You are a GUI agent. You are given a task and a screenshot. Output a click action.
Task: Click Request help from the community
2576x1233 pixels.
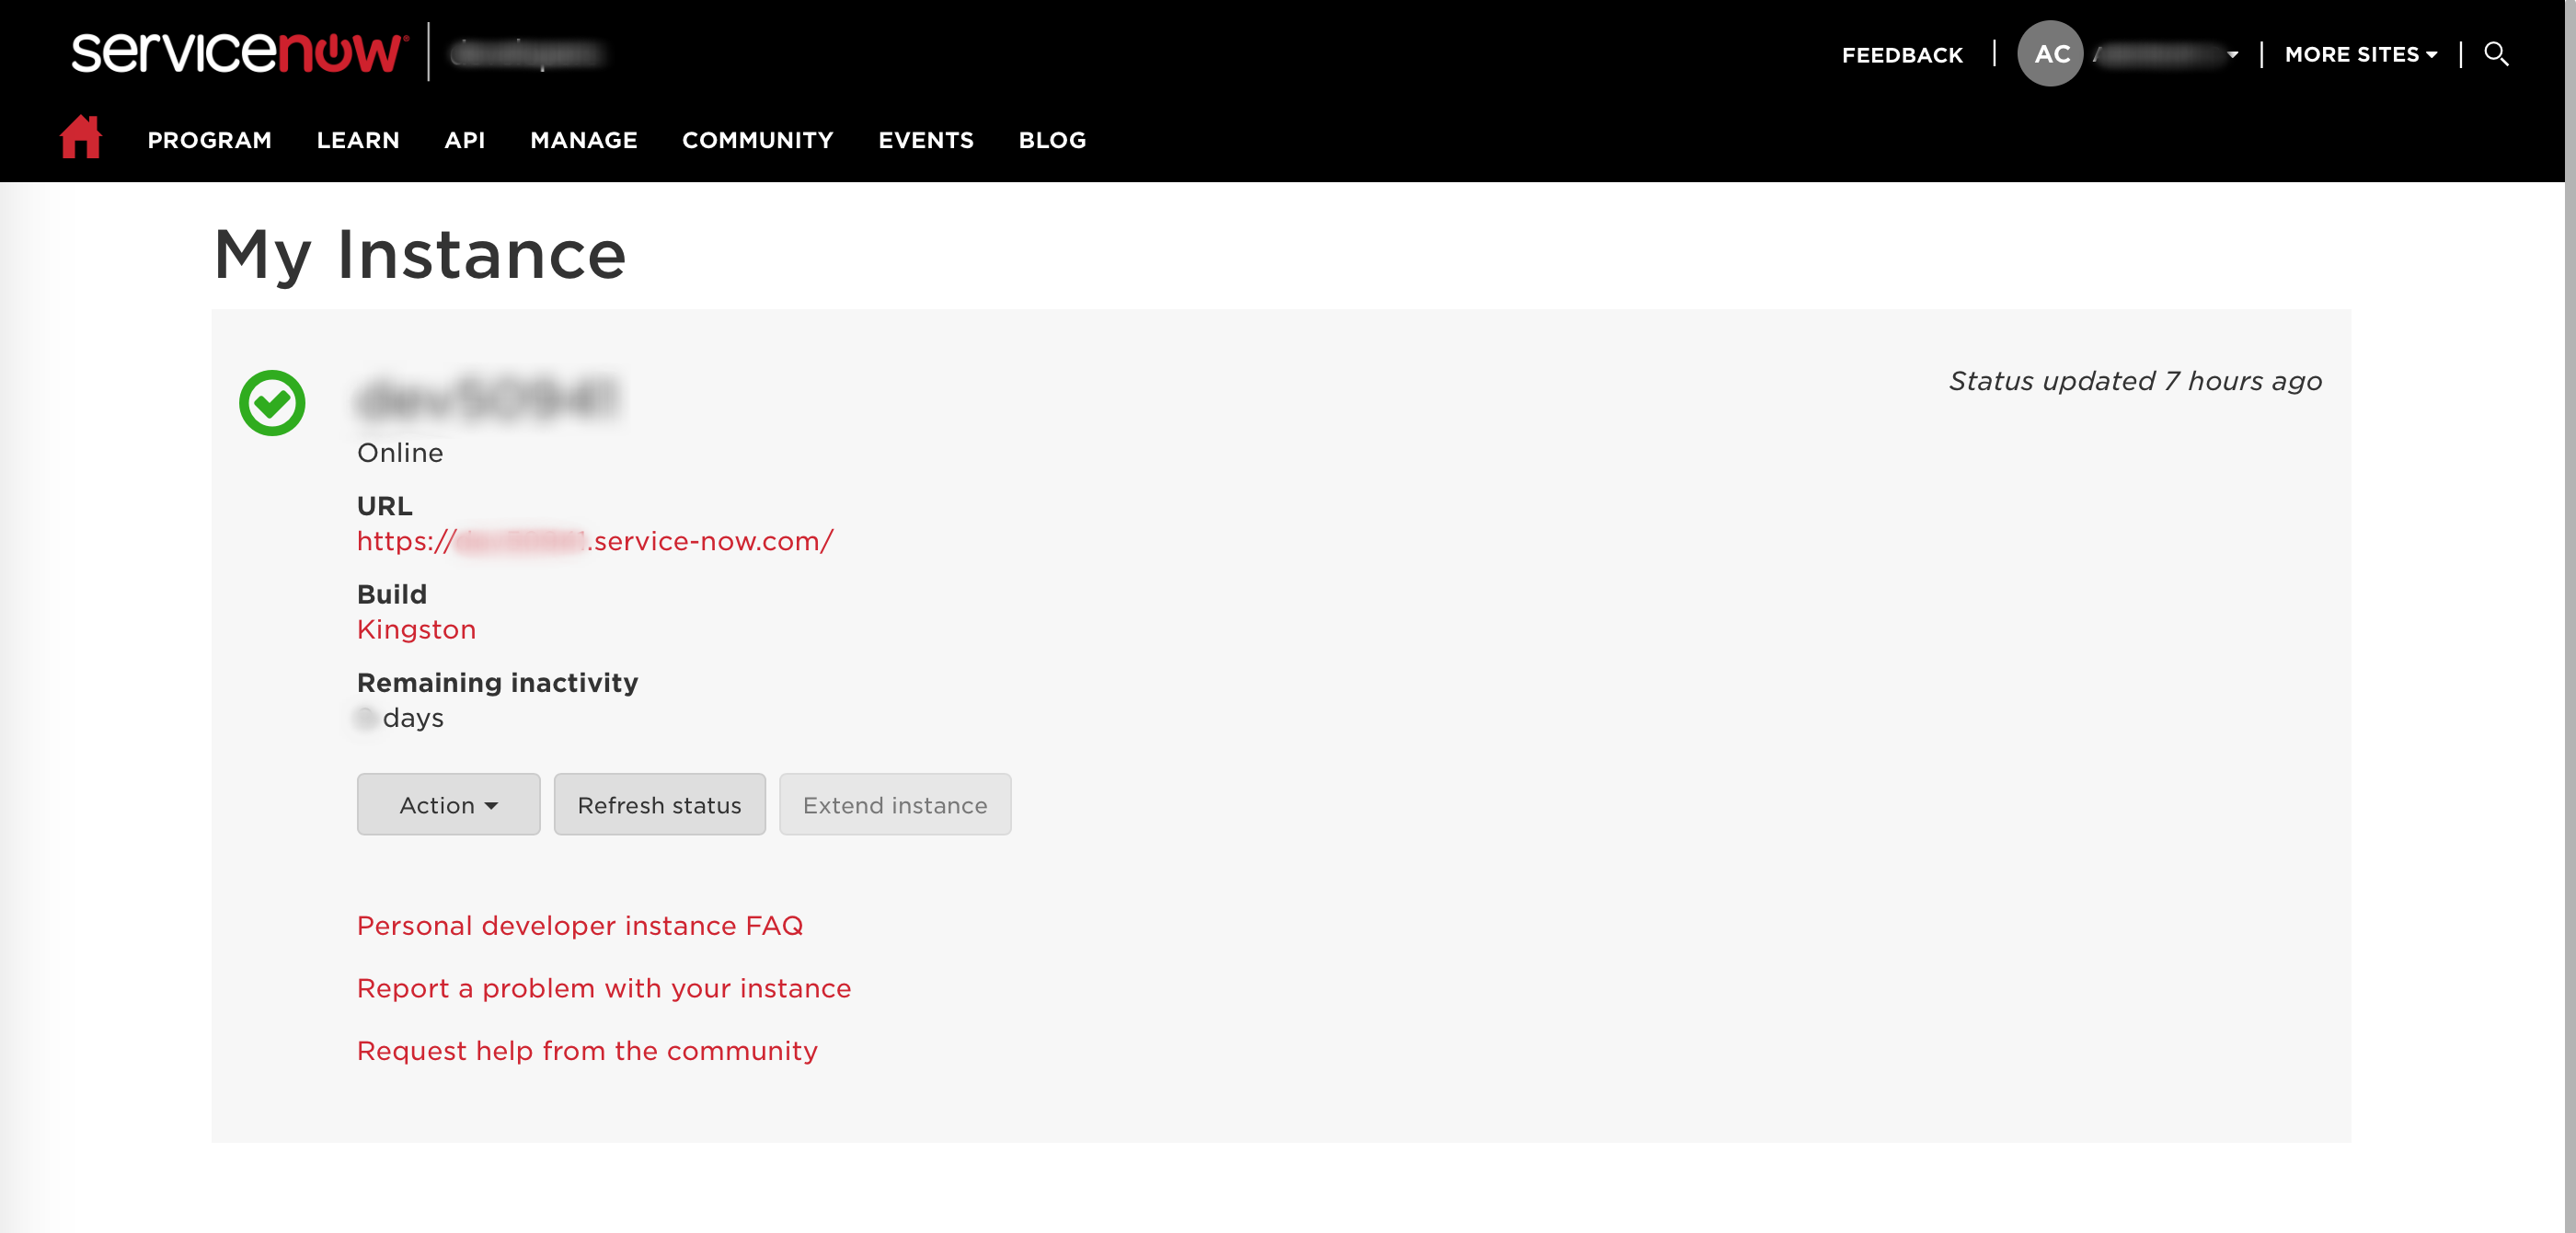point(587,1051)
